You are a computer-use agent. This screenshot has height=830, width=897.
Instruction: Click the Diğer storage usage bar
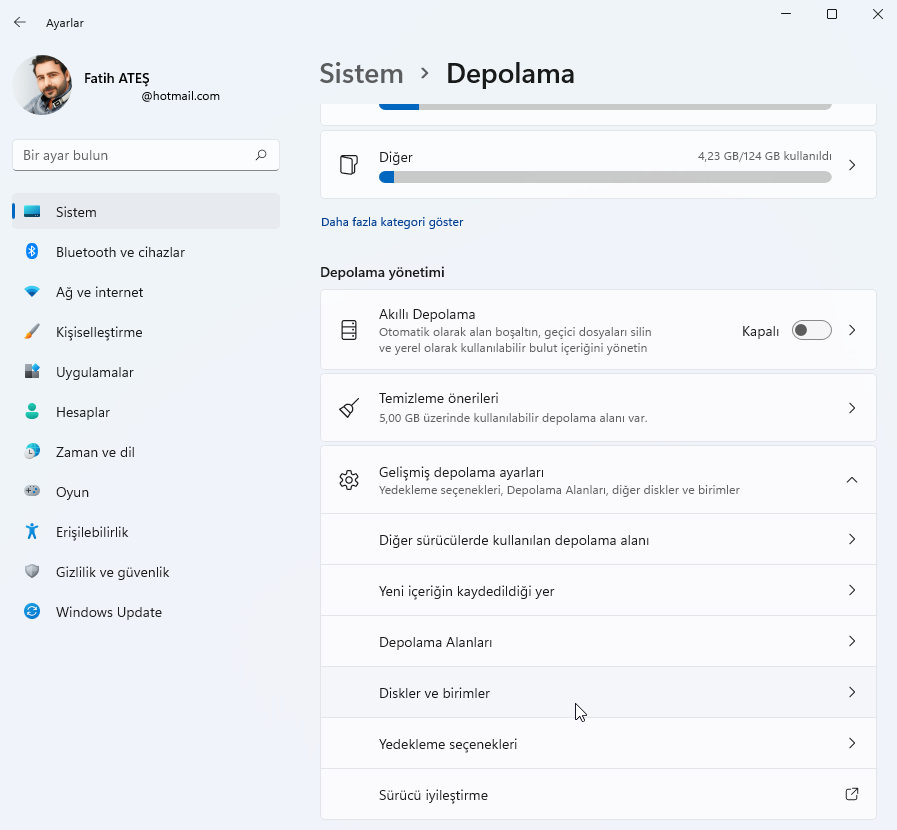click(x=604, y=176)
